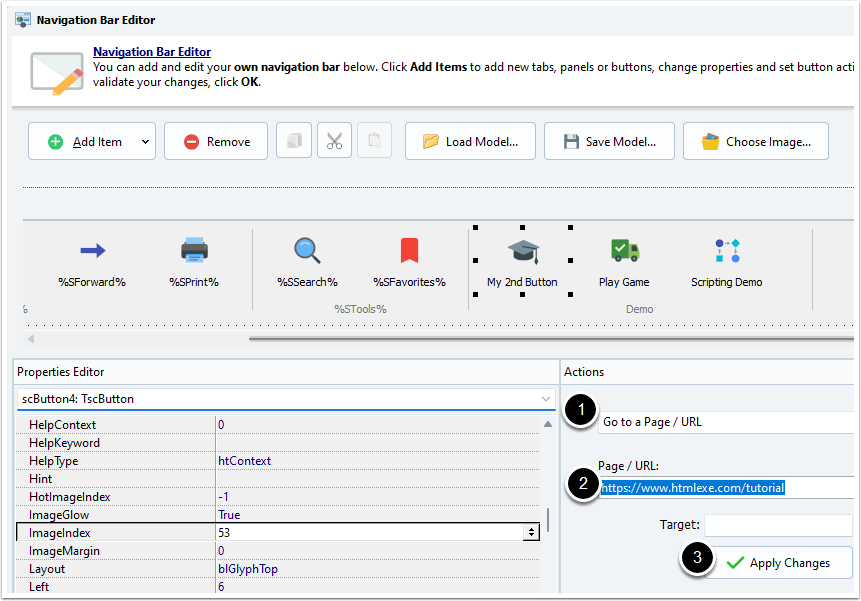The image size is (861, 601).
Task: Click the Play Game truck icon
Action: tap(624, 251)
